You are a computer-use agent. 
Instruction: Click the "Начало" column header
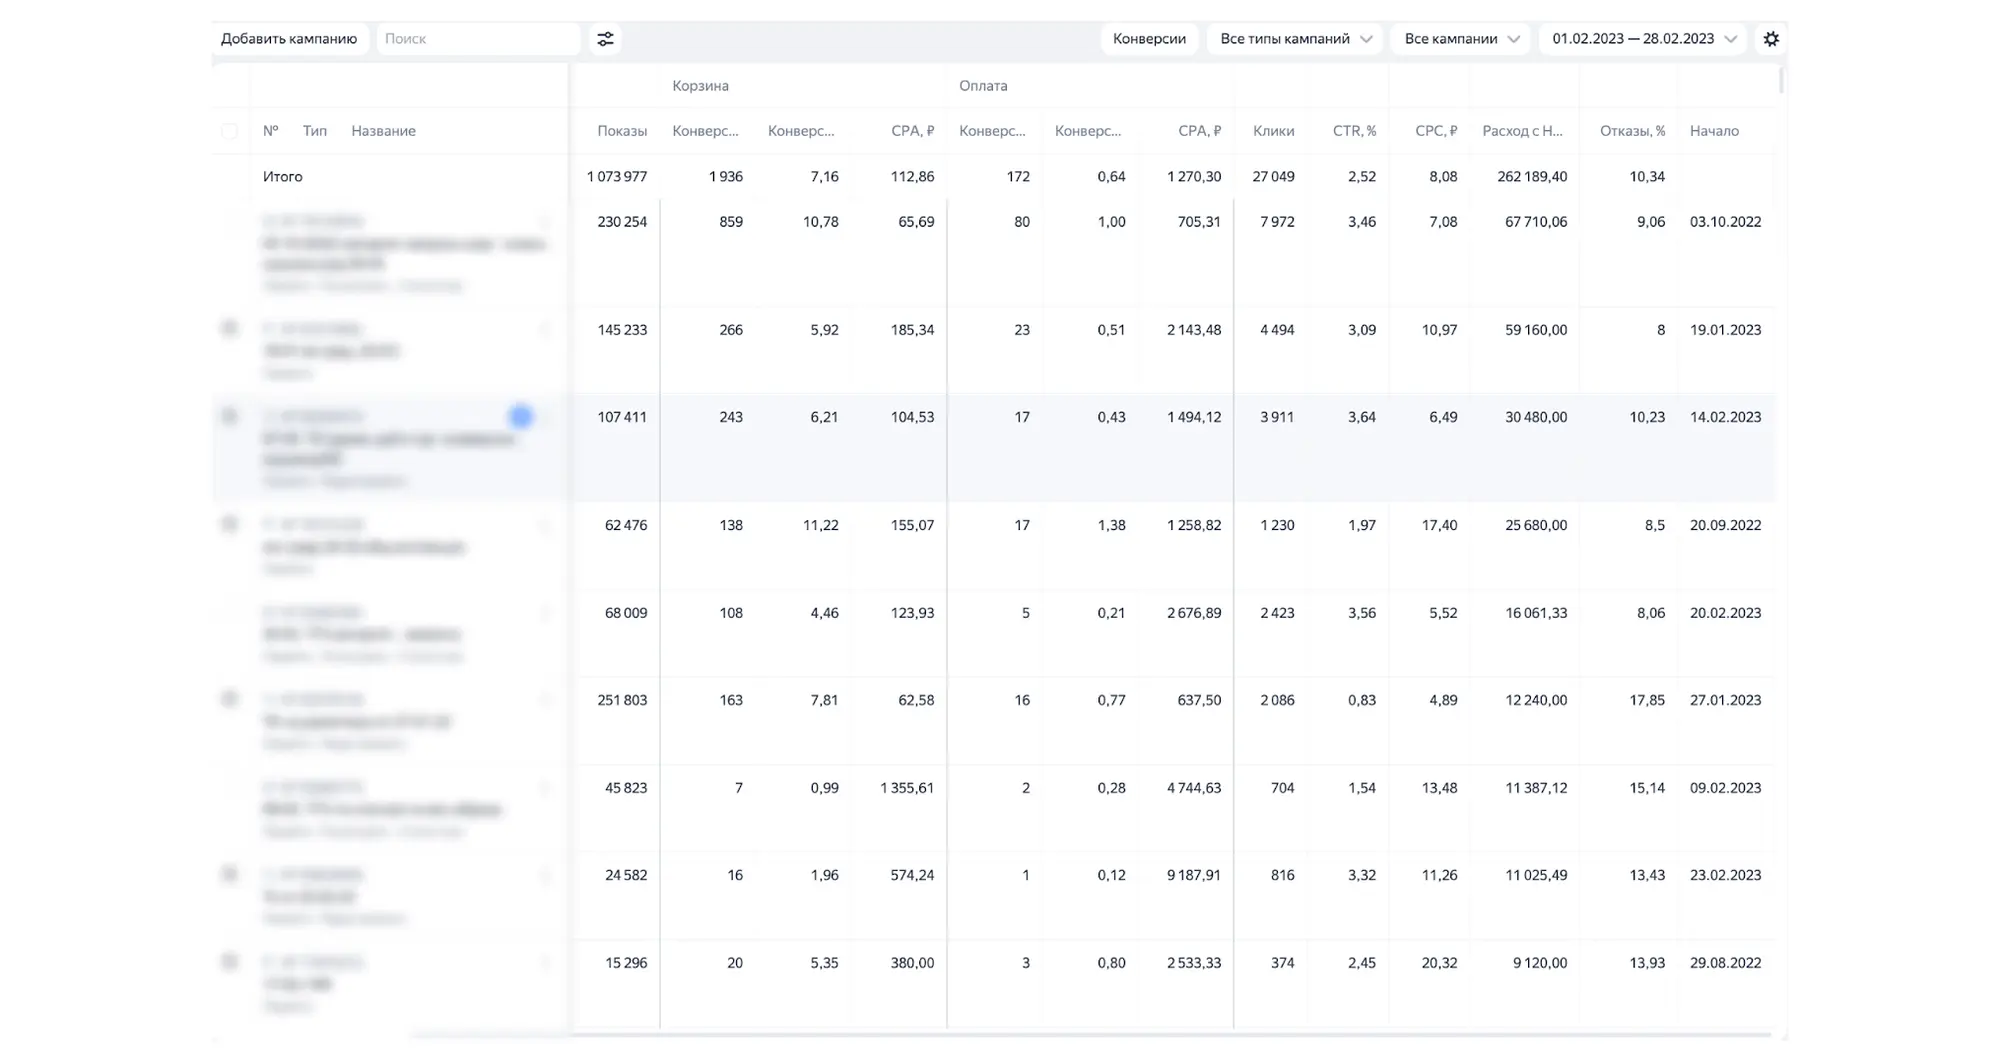1714,131
